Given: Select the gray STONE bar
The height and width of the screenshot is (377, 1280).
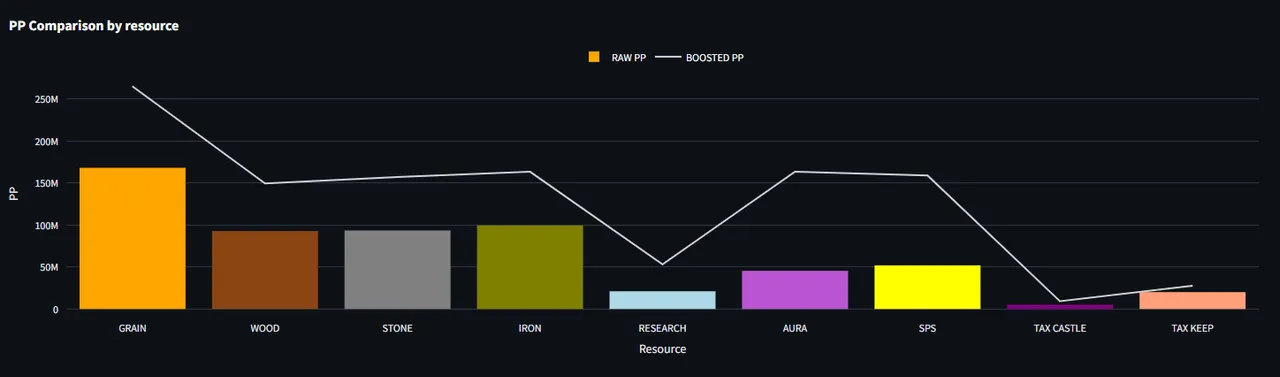Looking at the screenshot, I should point(397,270).
